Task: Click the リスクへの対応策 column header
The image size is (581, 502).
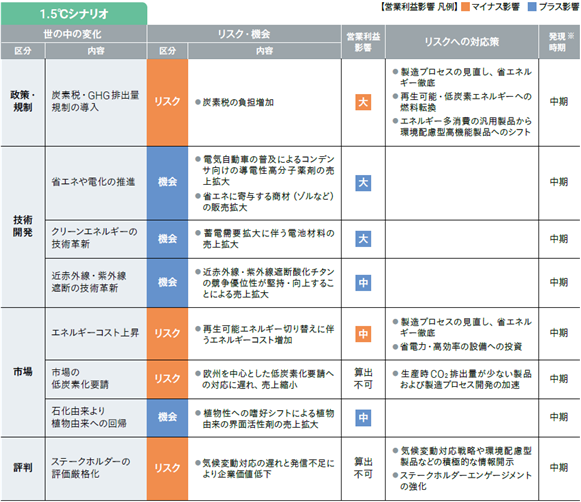Action: pos(462,42)
